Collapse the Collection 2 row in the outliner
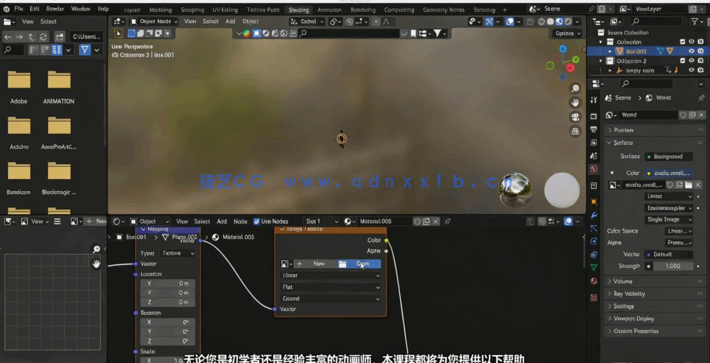Screen dimensions: 710x363 click(601, 61)
